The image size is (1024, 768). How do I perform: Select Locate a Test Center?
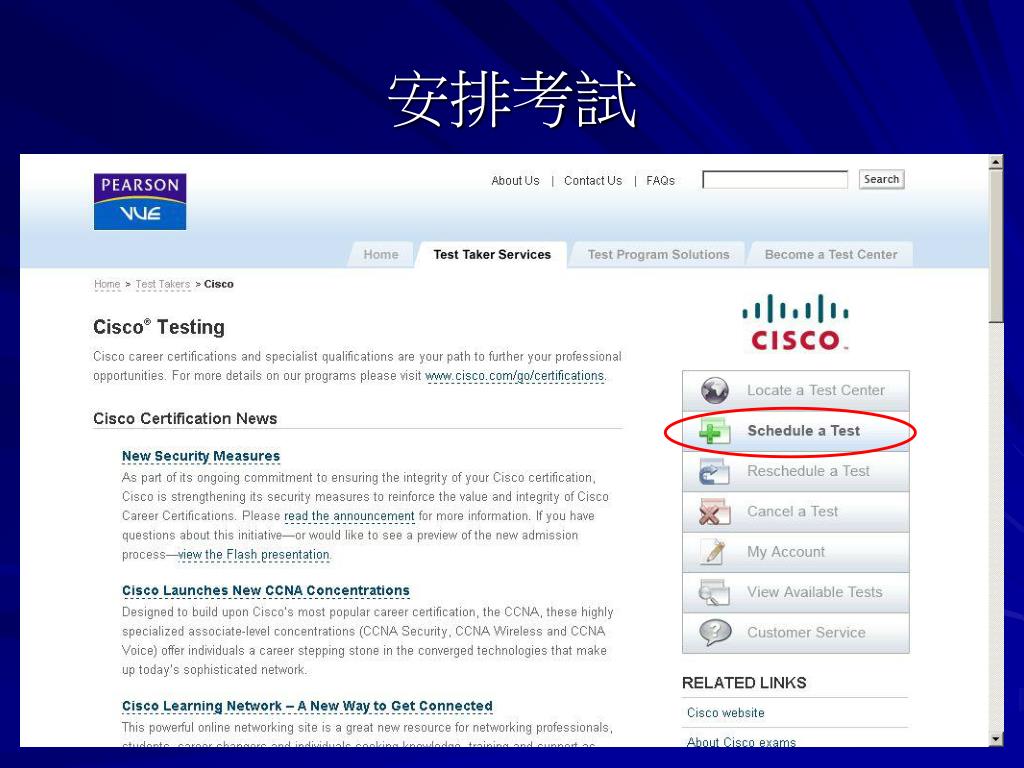click(x=795, y=391)
